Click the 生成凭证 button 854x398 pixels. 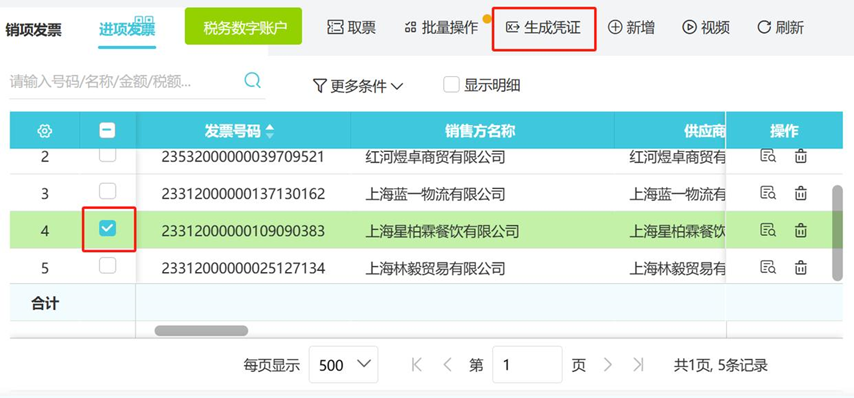[x=544, y=28]
